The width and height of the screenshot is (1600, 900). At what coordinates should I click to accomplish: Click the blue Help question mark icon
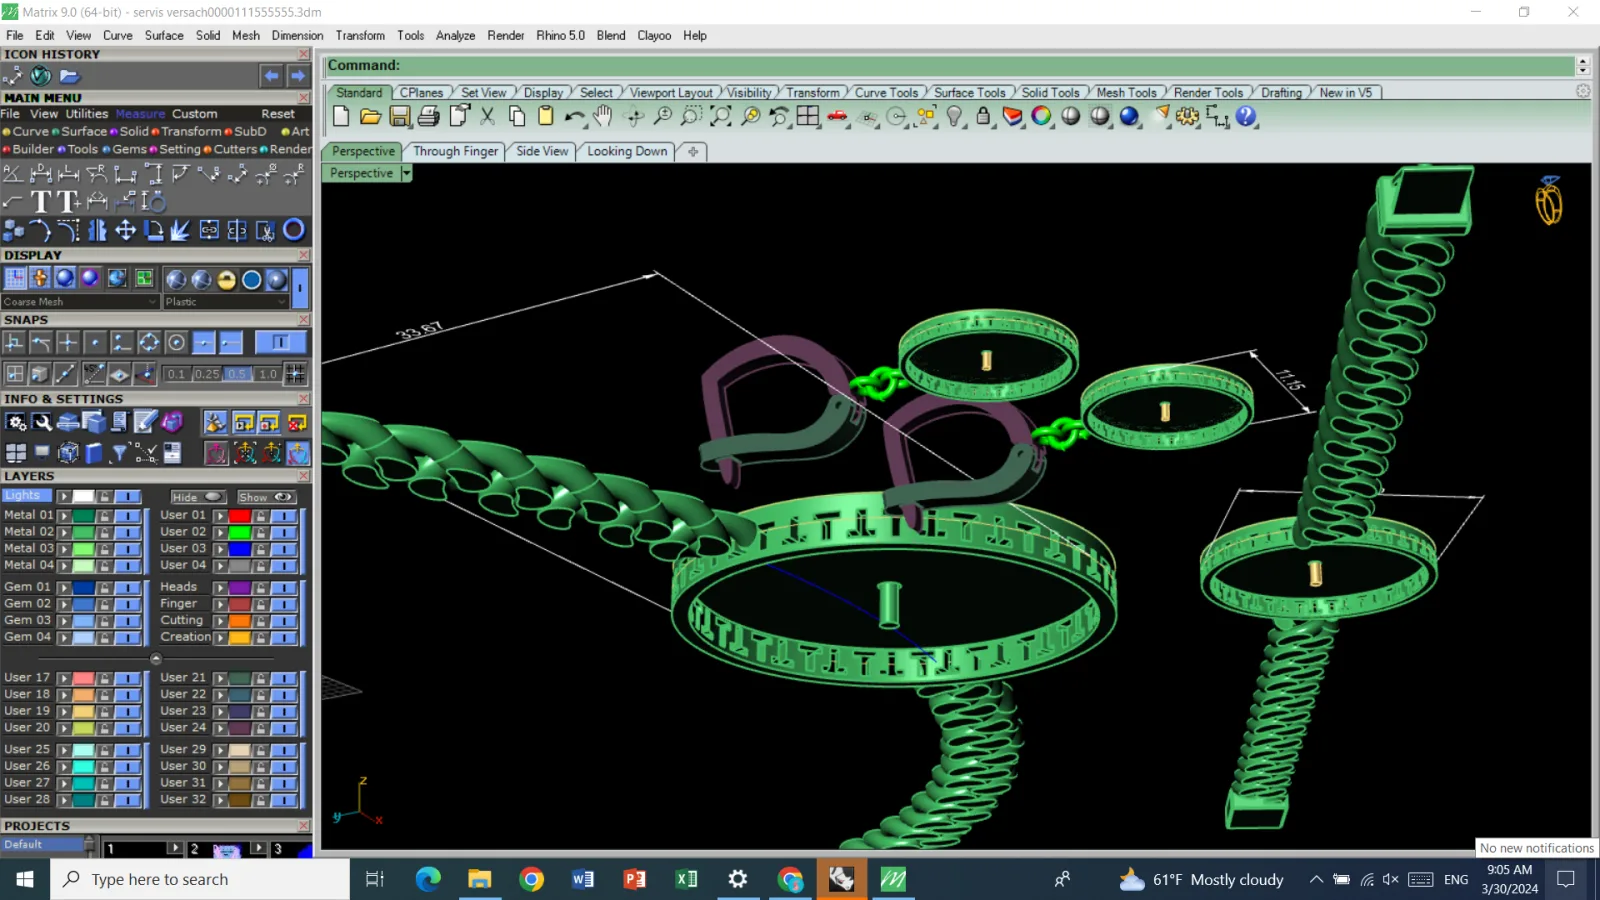1246,116
